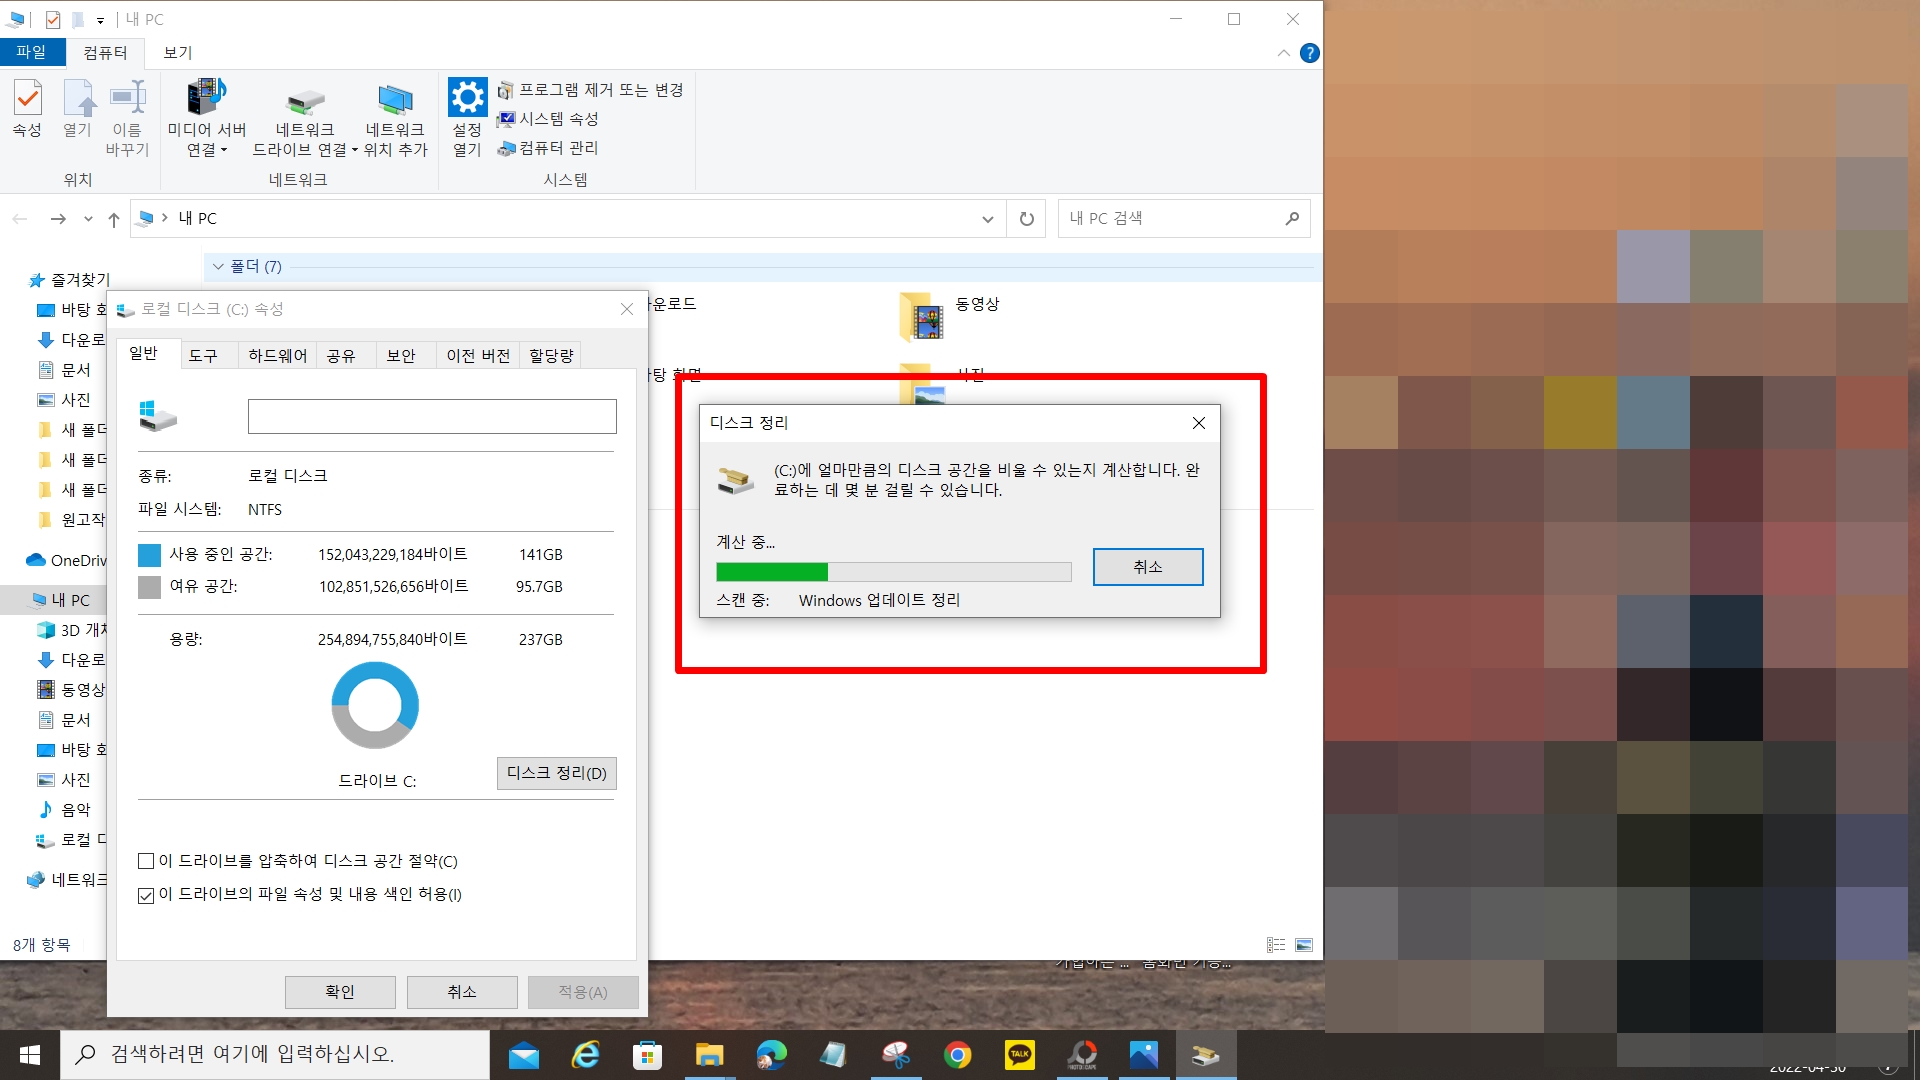Click the refresh icon beside address bar
This screenshot has height=1080, width=1920.
[1026, 219]
